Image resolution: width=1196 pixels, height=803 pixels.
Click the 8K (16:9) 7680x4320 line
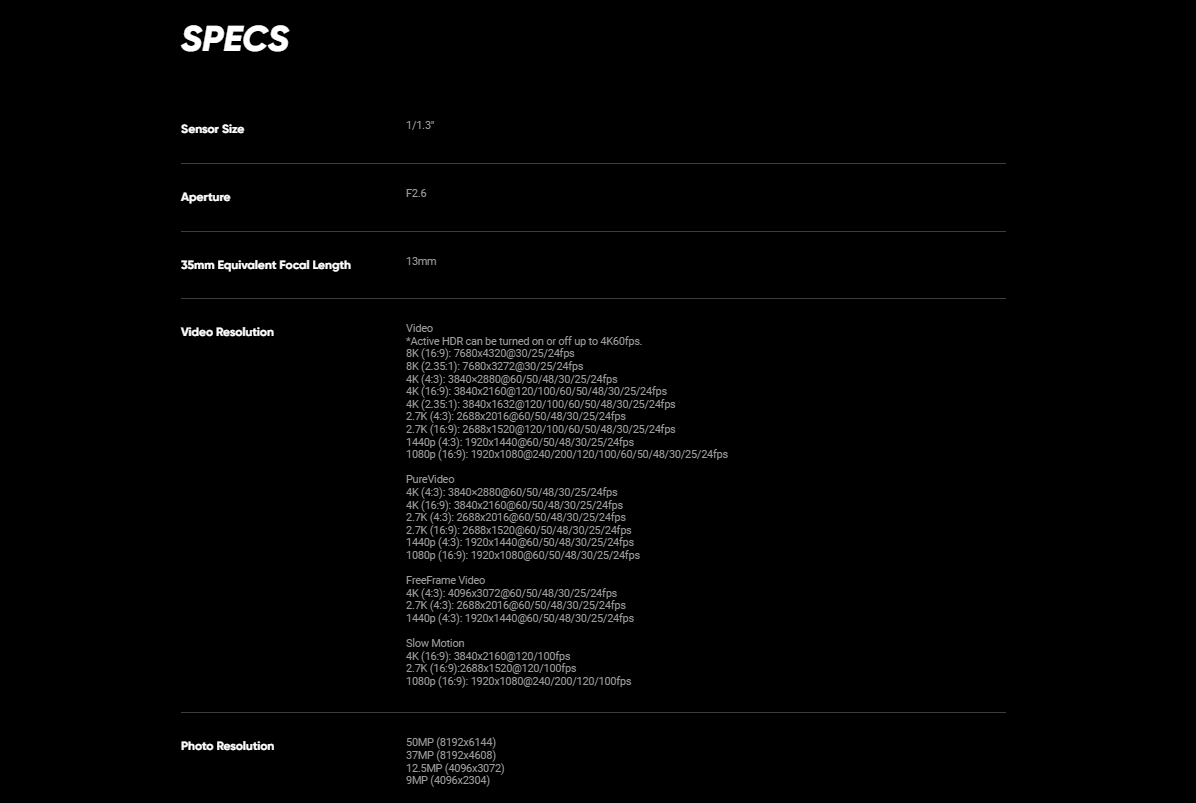pos(490,353)
